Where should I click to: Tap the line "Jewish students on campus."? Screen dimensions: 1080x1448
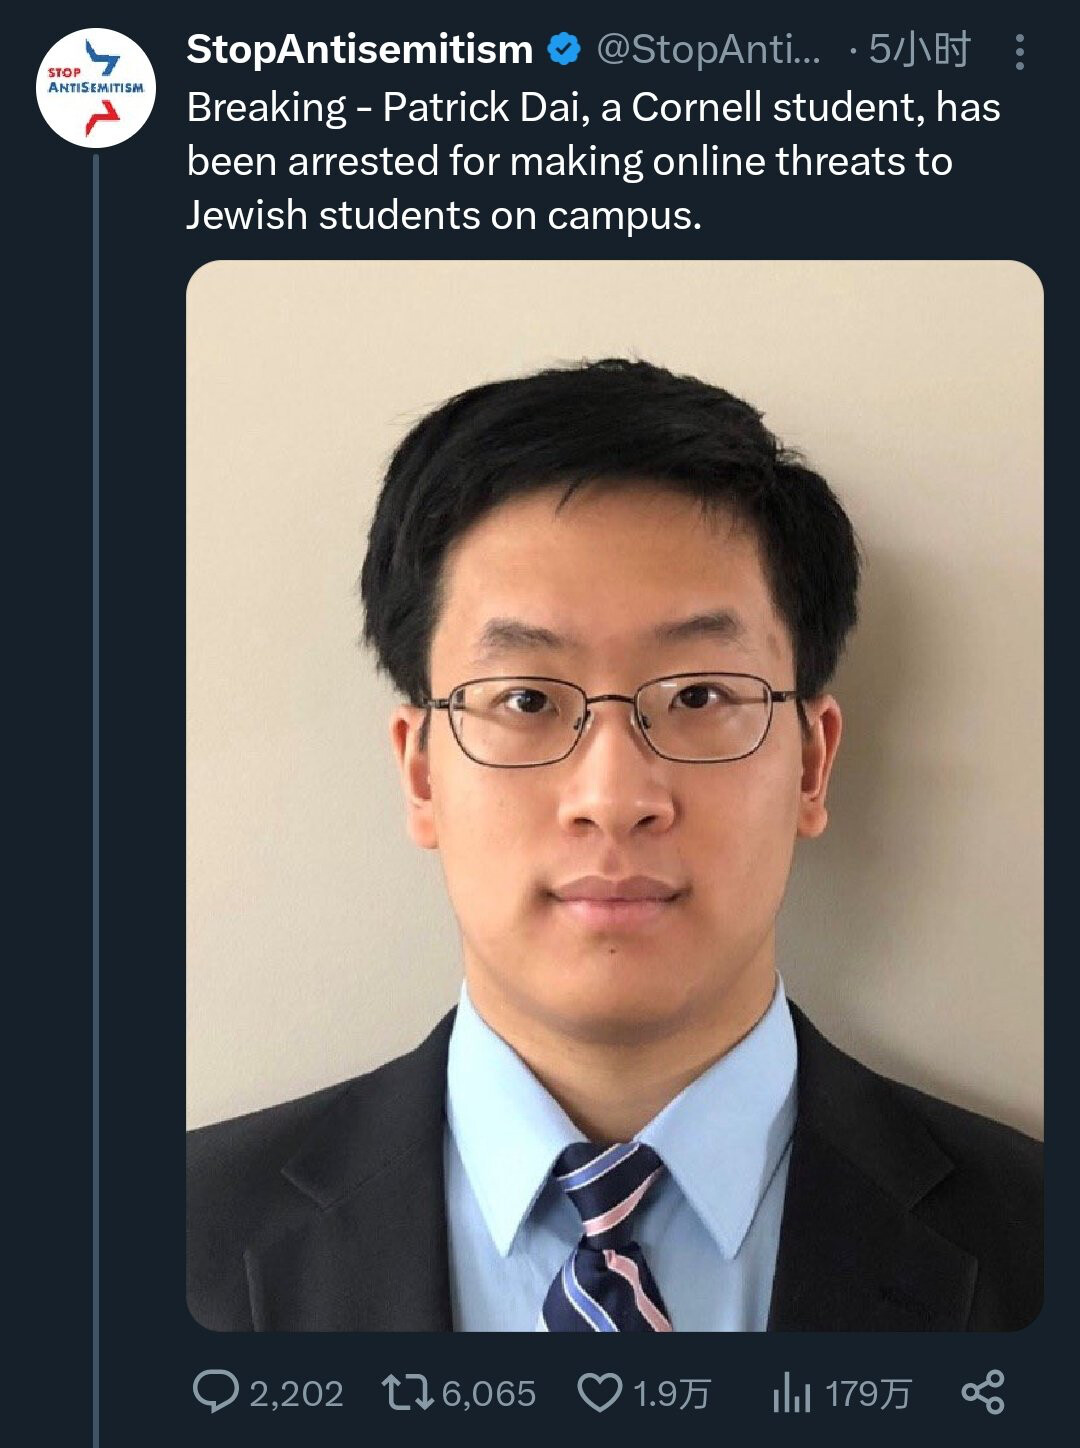tap(444, 215)
